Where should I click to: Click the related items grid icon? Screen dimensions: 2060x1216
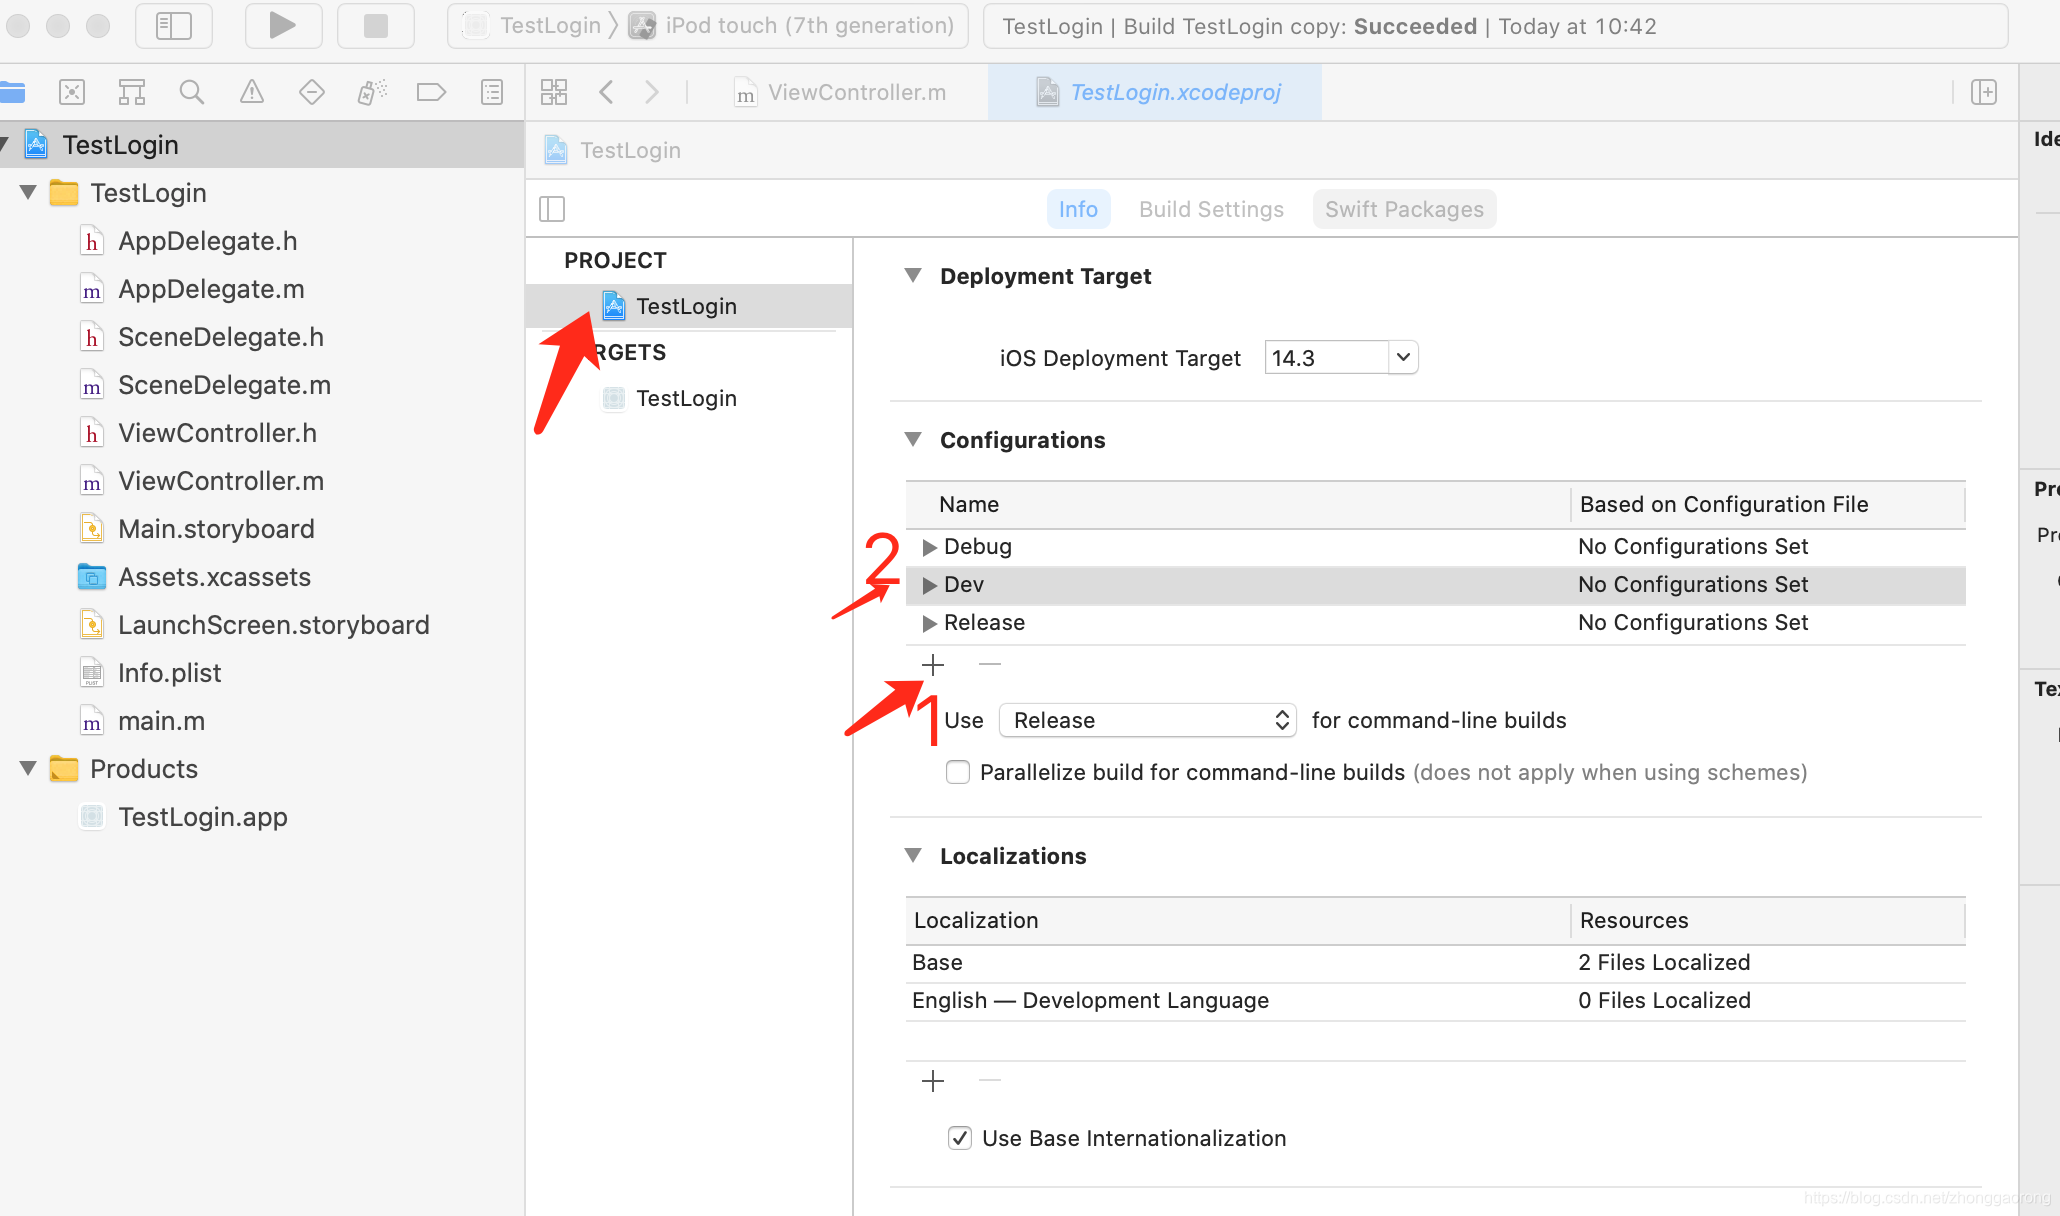tap(554, 93)
